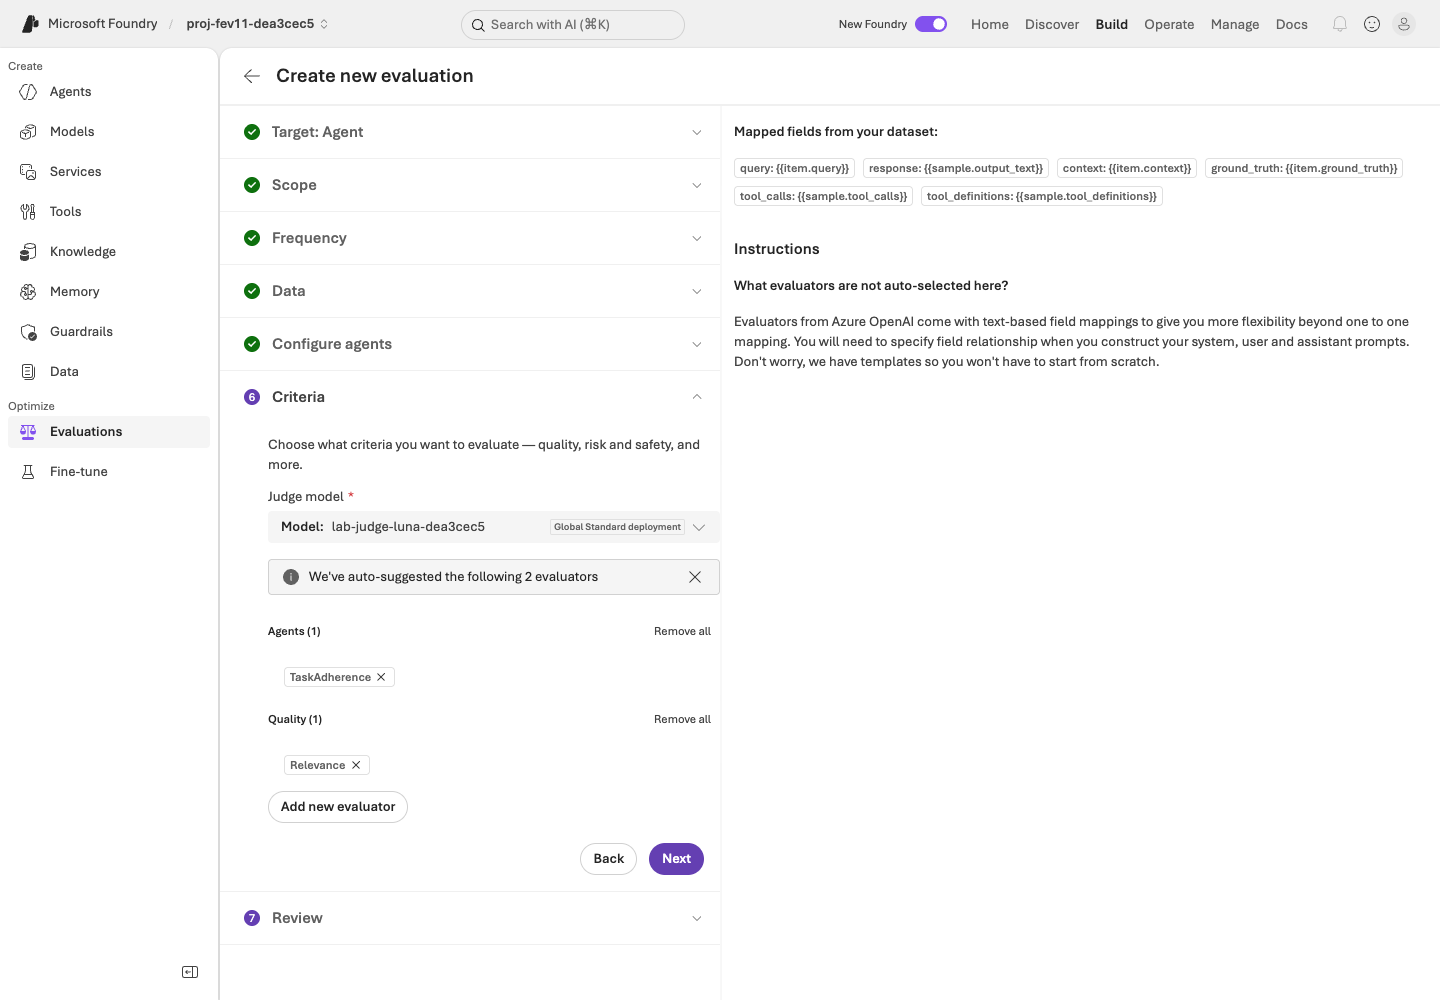The height and width of the screenshot is (1000, 1440).
Task: Open the Fine-tune flask icon
Action: 28,472
